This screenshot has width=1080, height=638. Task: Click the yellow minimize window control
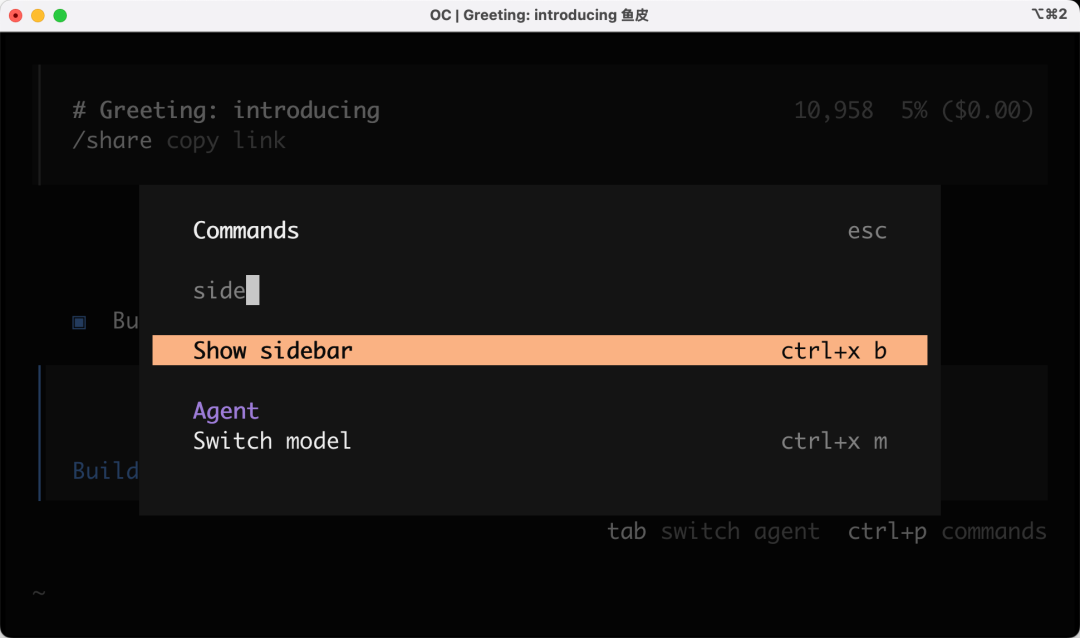[39, 16]
